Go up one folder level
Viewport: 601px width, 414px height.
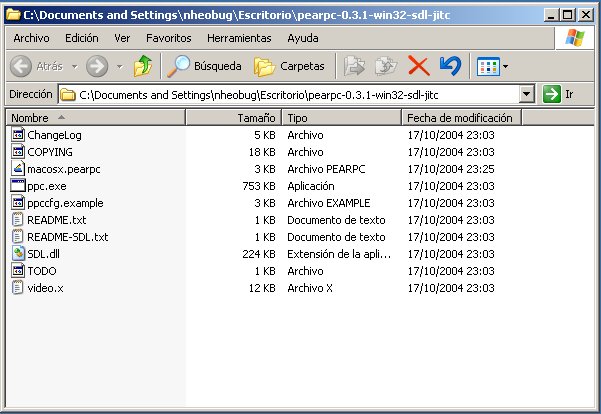[143, 66]
